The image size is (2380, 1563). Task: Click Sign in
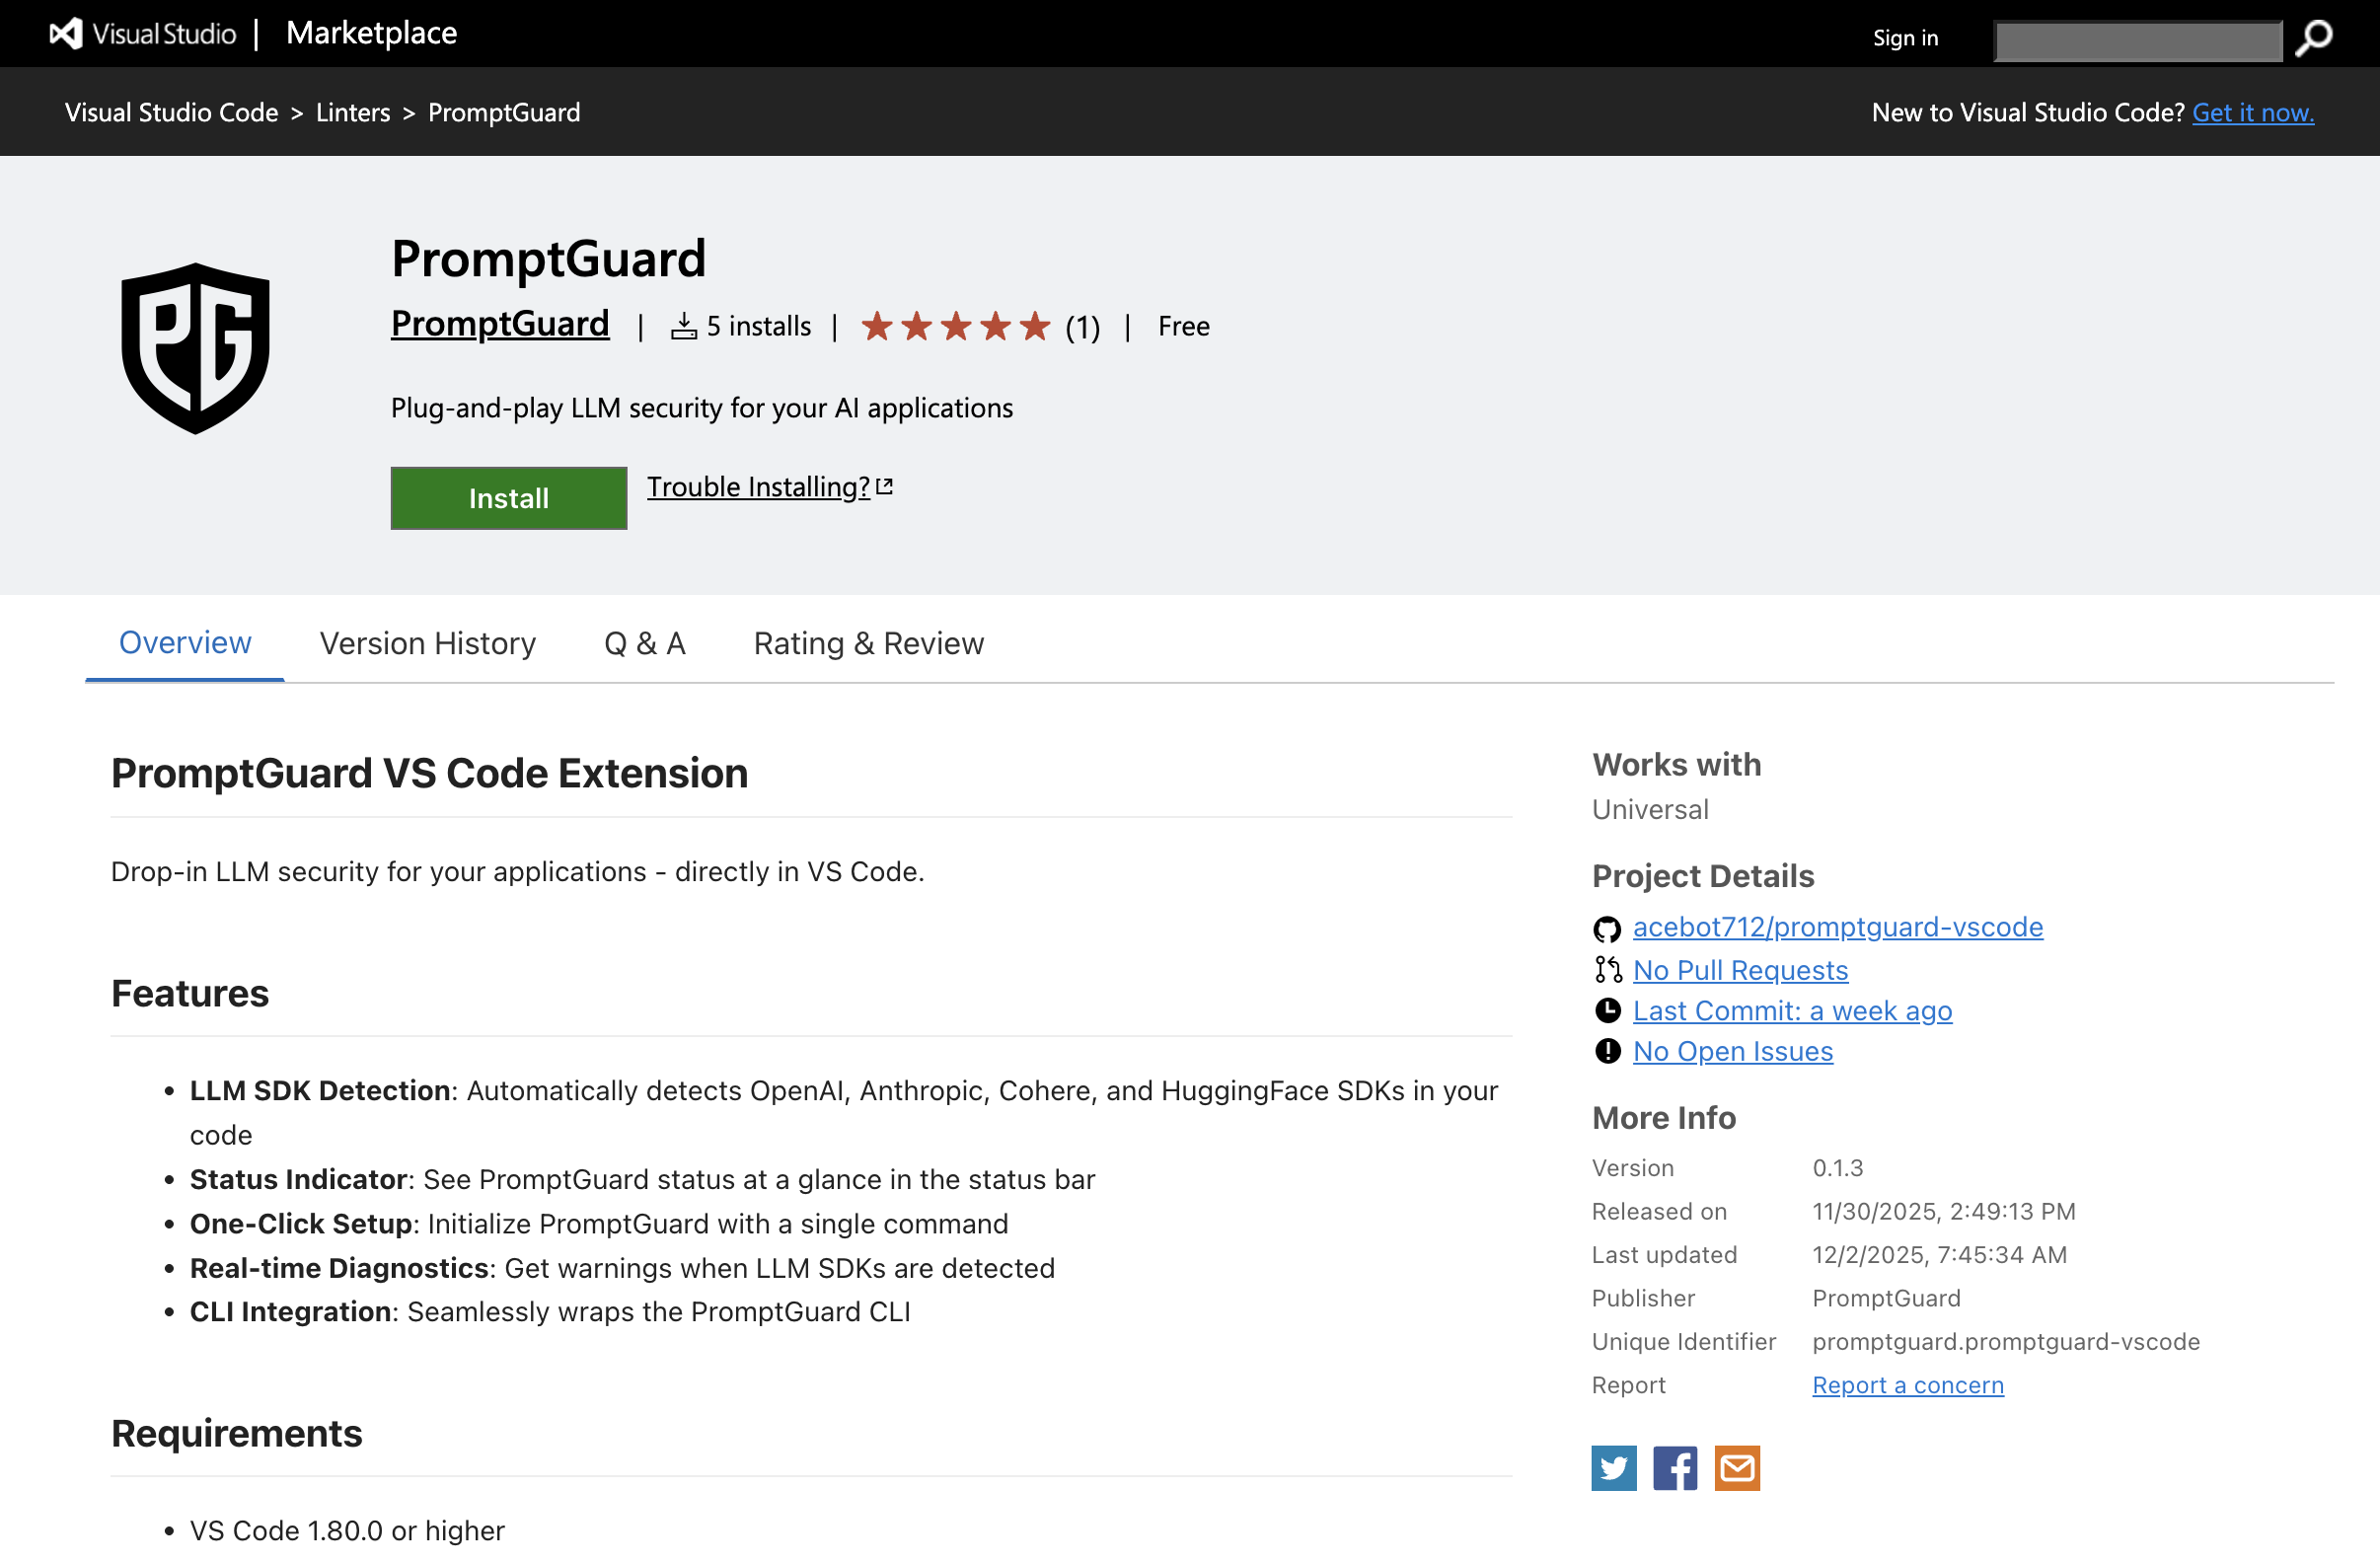(x=1905, y=38)
